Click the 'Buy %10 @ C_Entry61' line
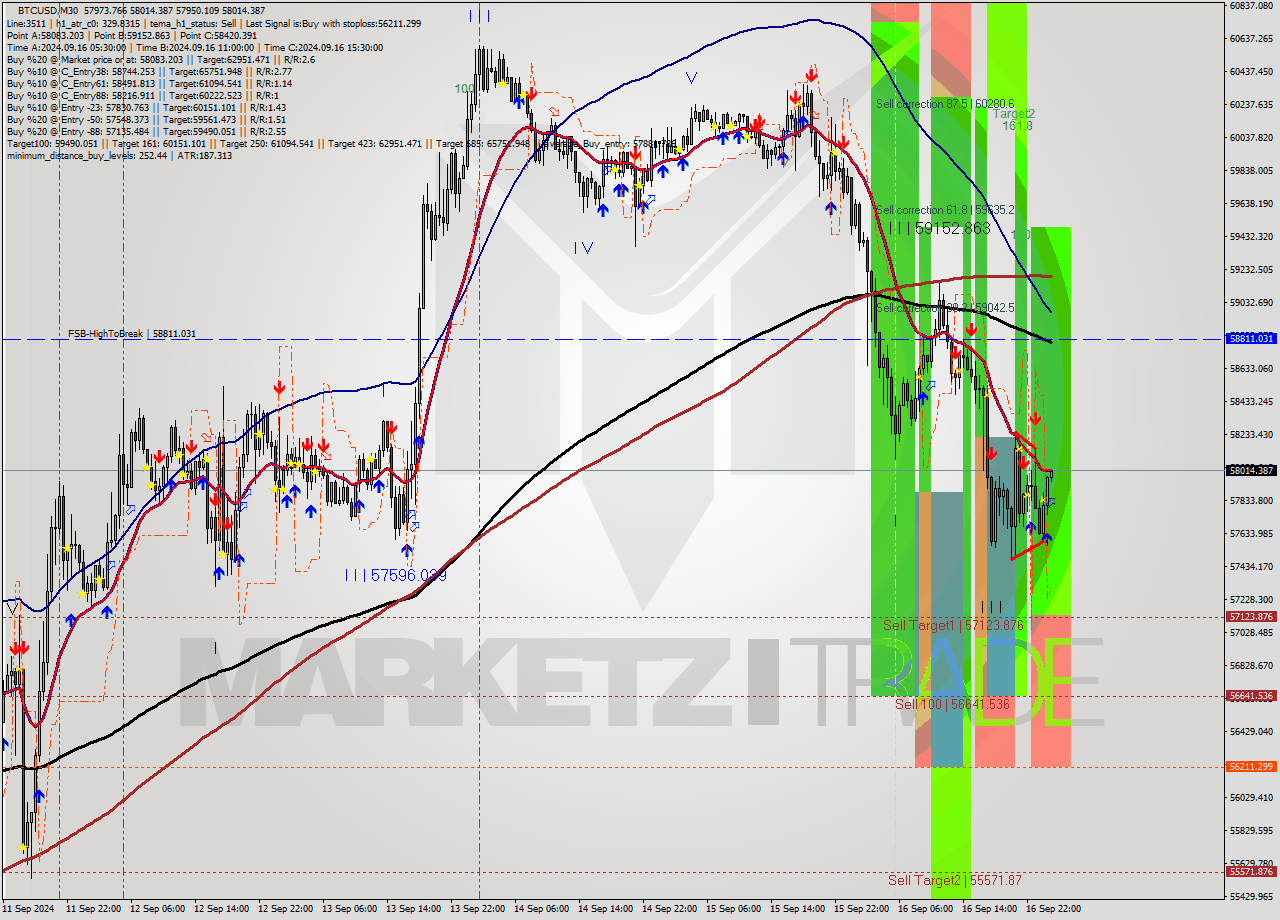The height and width of the screenshot is (920, 1280). pos(149,83)
